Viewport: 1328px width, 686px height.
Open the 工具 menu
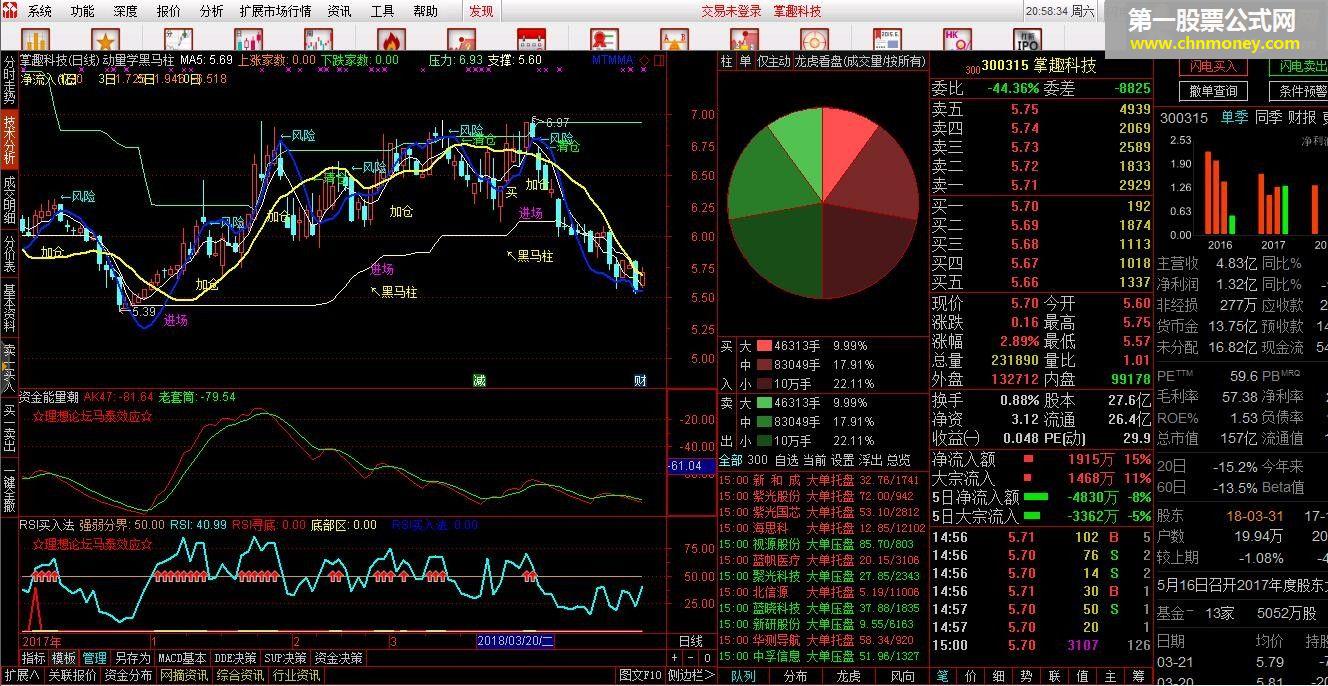382,11
